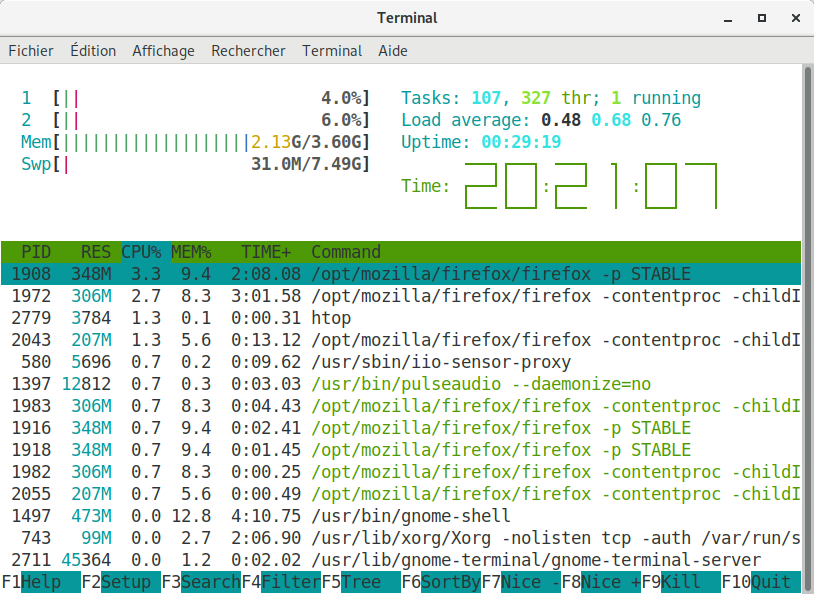Select the gnome-shell process row

401,516
